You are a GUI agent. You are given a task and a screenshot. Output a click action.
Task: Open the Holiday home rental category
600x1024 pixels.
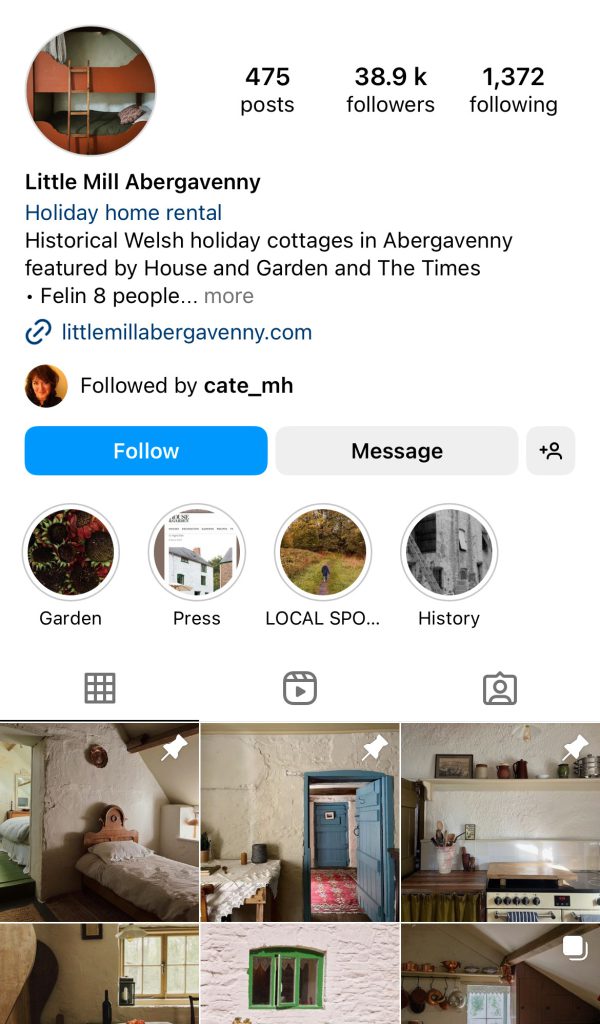pos(123,212)
